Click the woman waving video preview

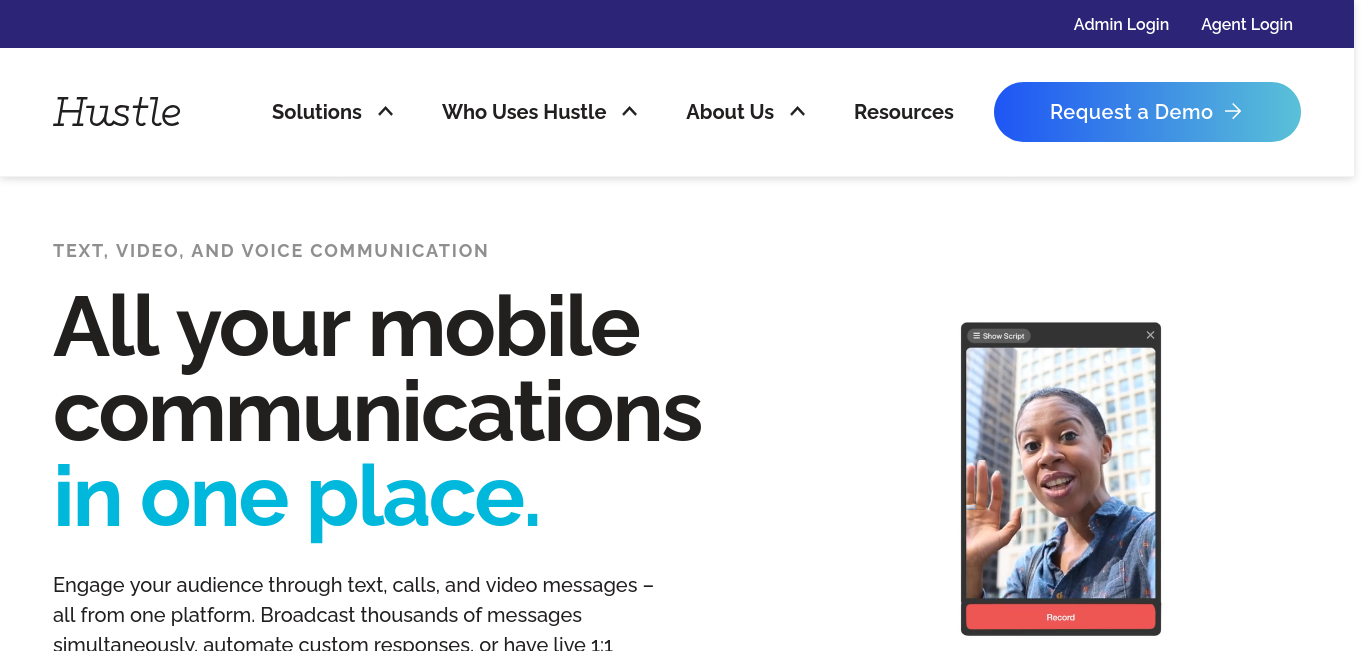pos(1061,473)
